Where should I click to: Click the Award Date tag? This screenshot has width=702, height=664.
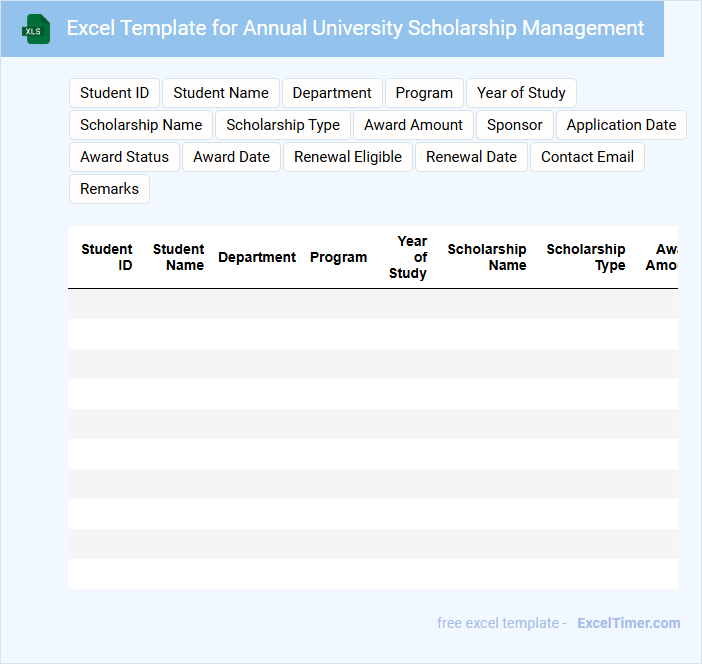pos(231,157)
